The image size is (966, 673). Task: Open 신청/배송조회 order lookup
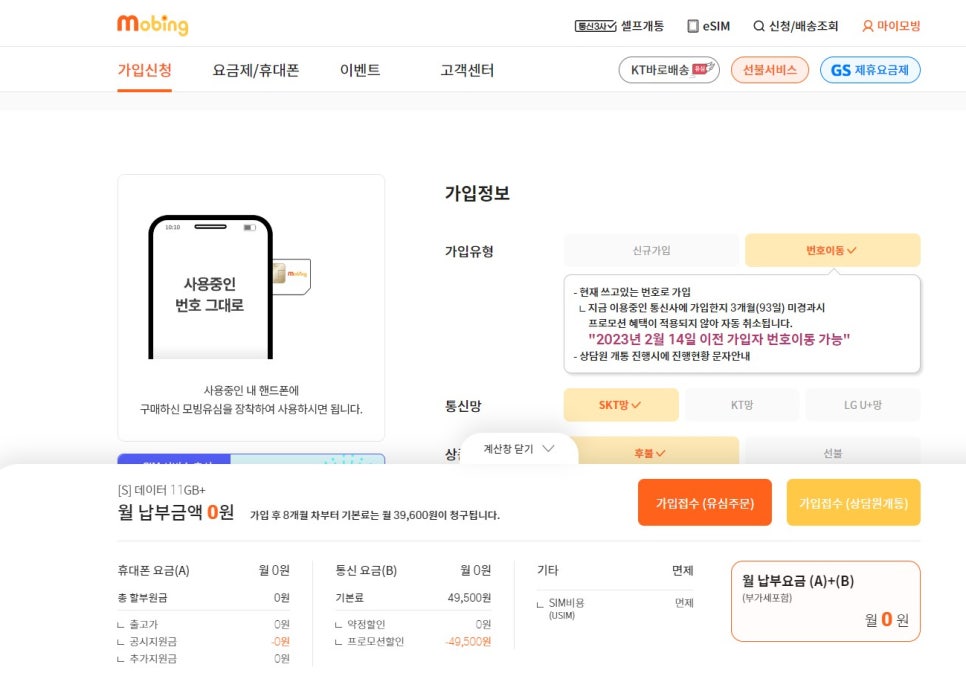click(803, 26)
